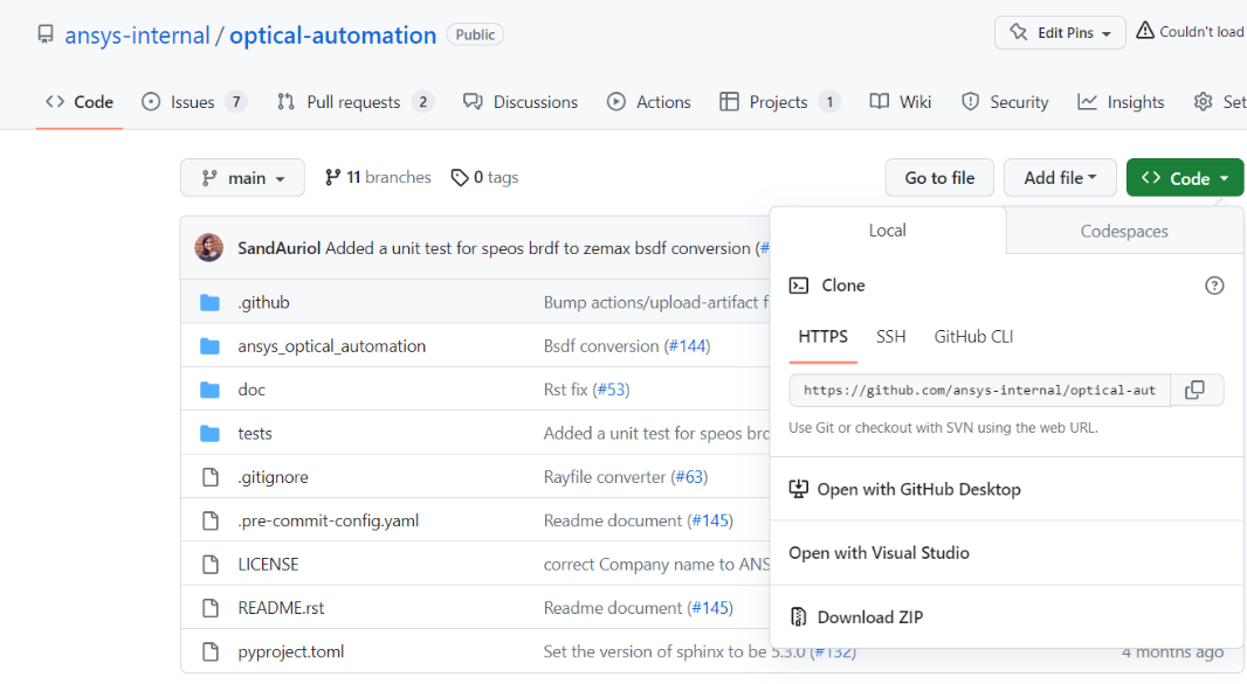
Task: Open the .pre-commit-config.yaml file
Action: point(329,520)
